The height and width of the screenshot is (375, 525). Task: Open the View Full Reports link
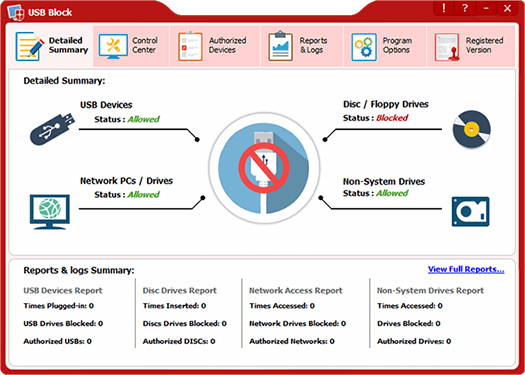click(x=466, y=270)
